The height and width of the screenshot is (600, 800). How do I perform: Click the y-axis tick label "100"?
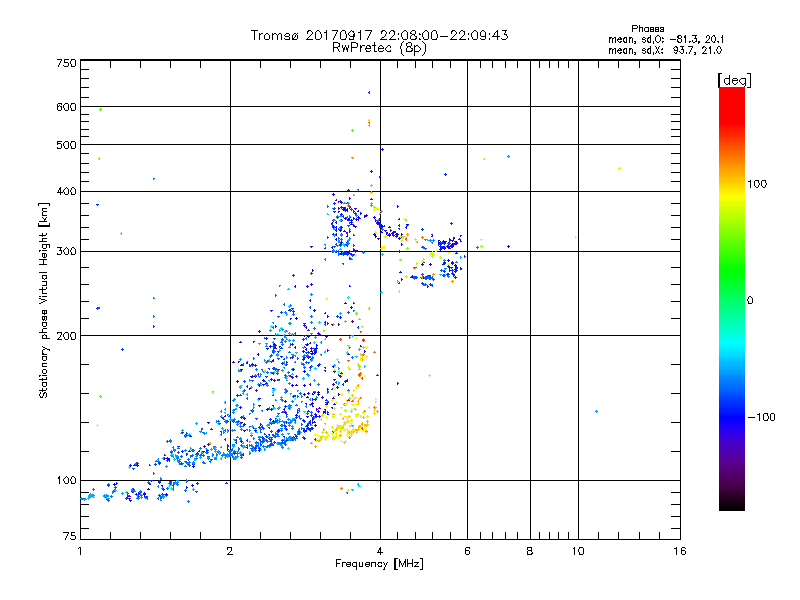tap(66, 480)
